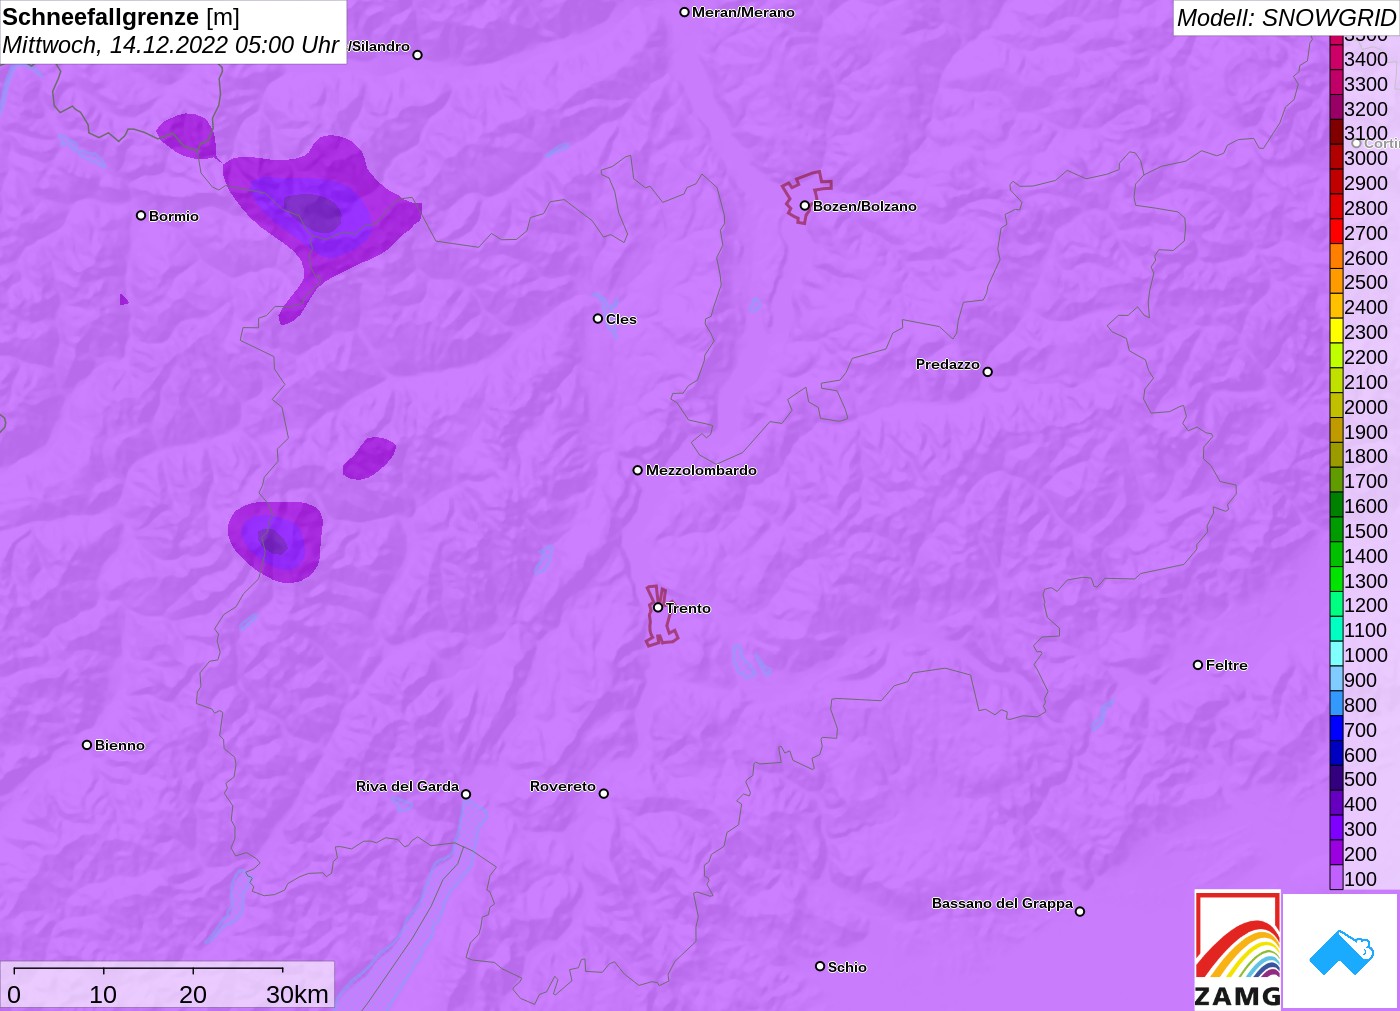
Task: Click the legend value "900"
Action: [x=1360, y=680]
